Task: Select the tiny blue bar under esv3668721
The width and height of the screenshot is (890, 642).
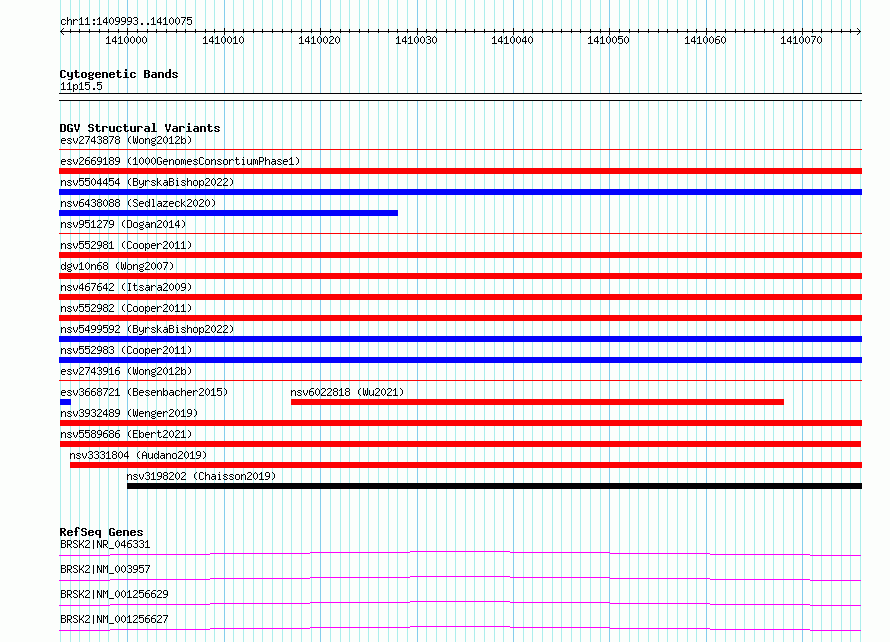Action: click(65, 402)
